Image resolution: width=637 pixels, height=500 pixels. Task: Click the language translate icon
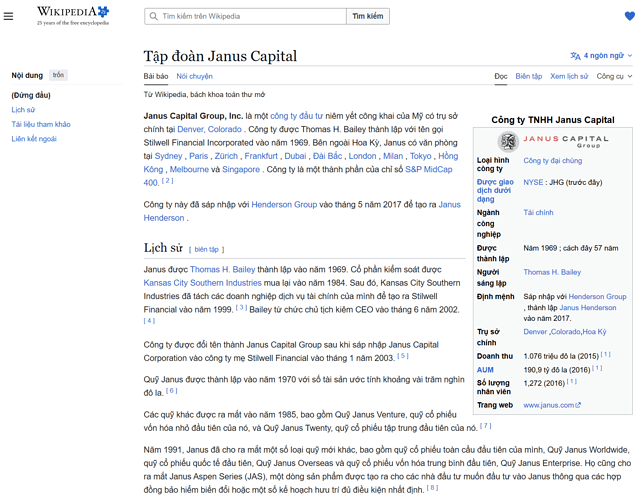point(575,56)
